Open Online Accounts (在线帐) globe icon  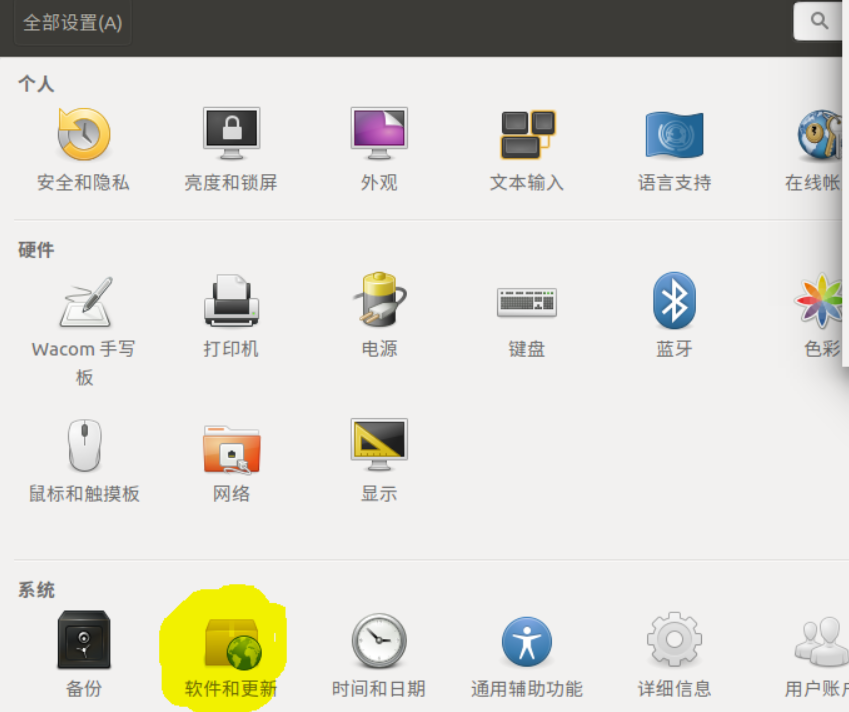coord(819,134)
